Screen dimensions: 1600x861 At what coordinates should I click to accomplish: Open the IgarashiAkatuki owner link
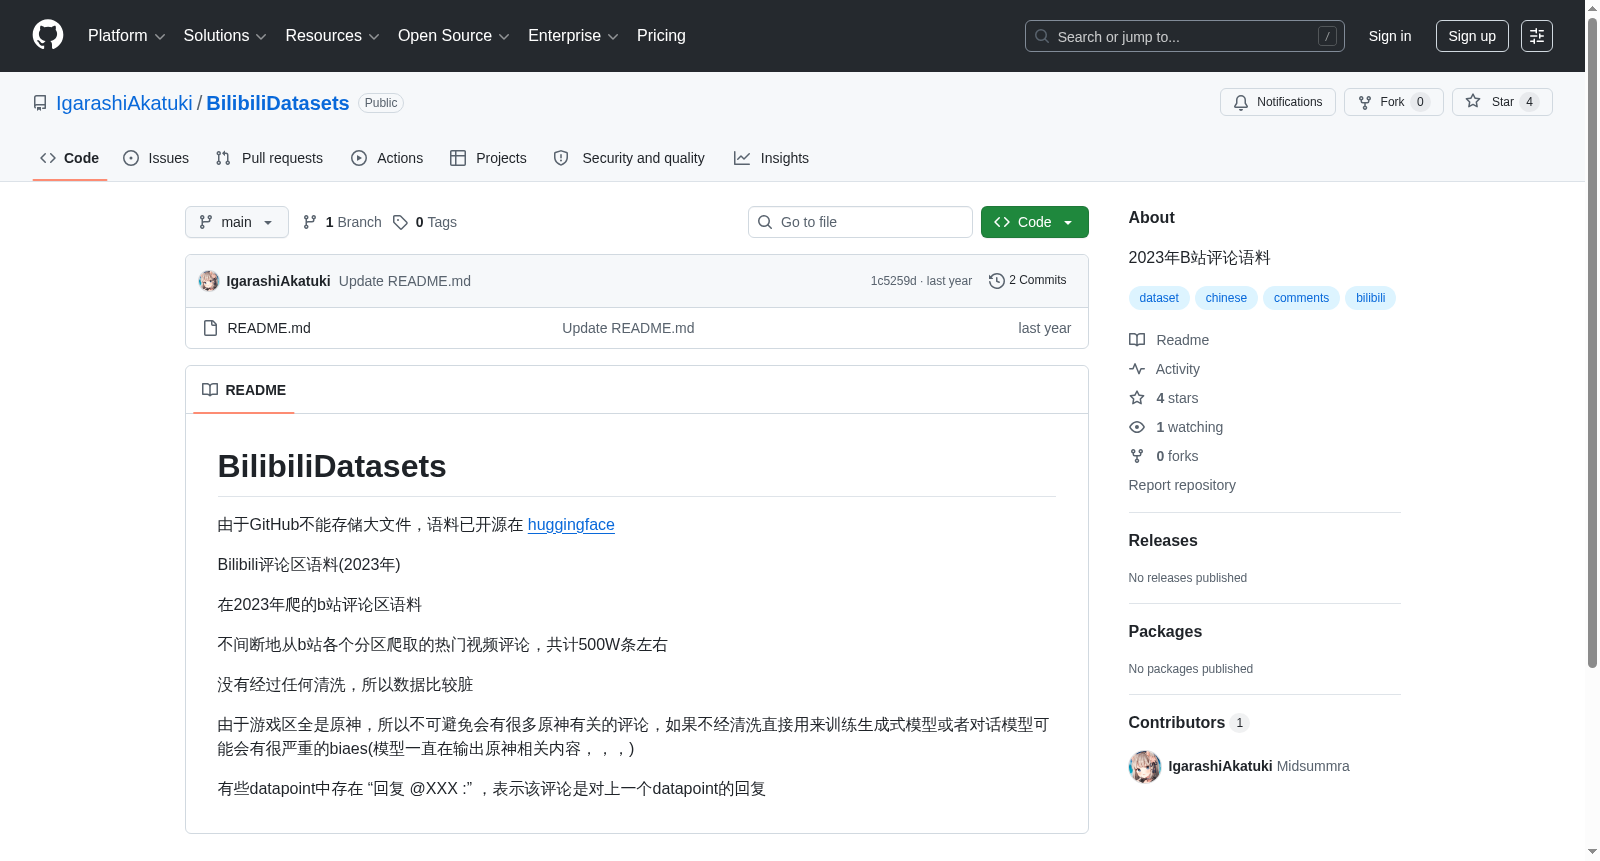[x=124, y=103]
